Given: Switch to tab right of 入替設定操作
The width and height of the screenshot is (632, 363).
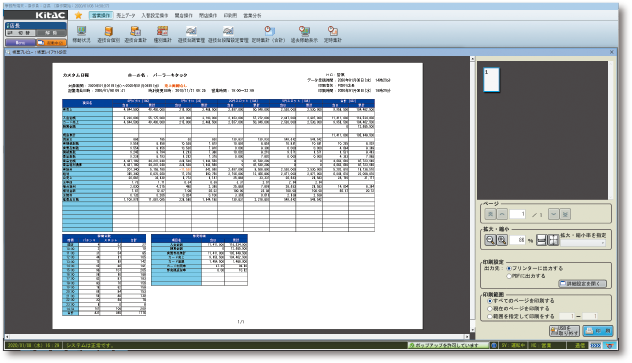Looking at the screenshot, I should (183, 15).
